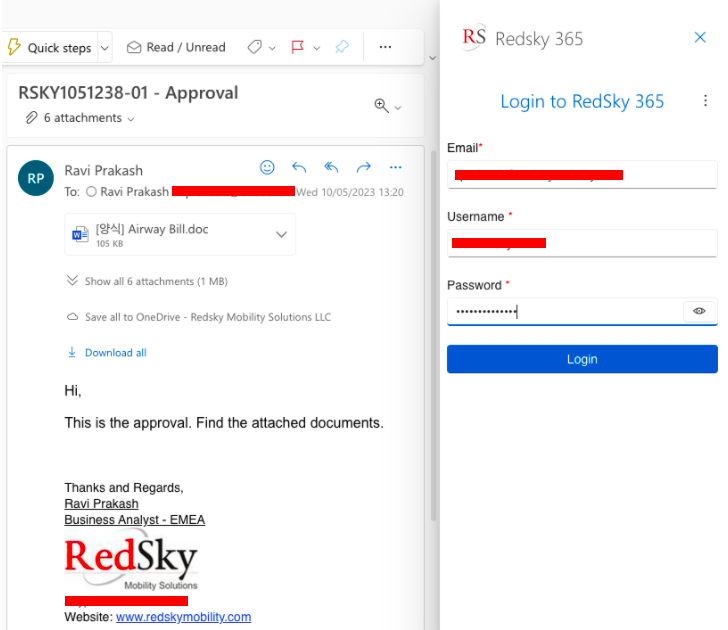This screenshot has height=630, width=728.
Task: Focus the Username input field
Action: click(x=582, y=243)
